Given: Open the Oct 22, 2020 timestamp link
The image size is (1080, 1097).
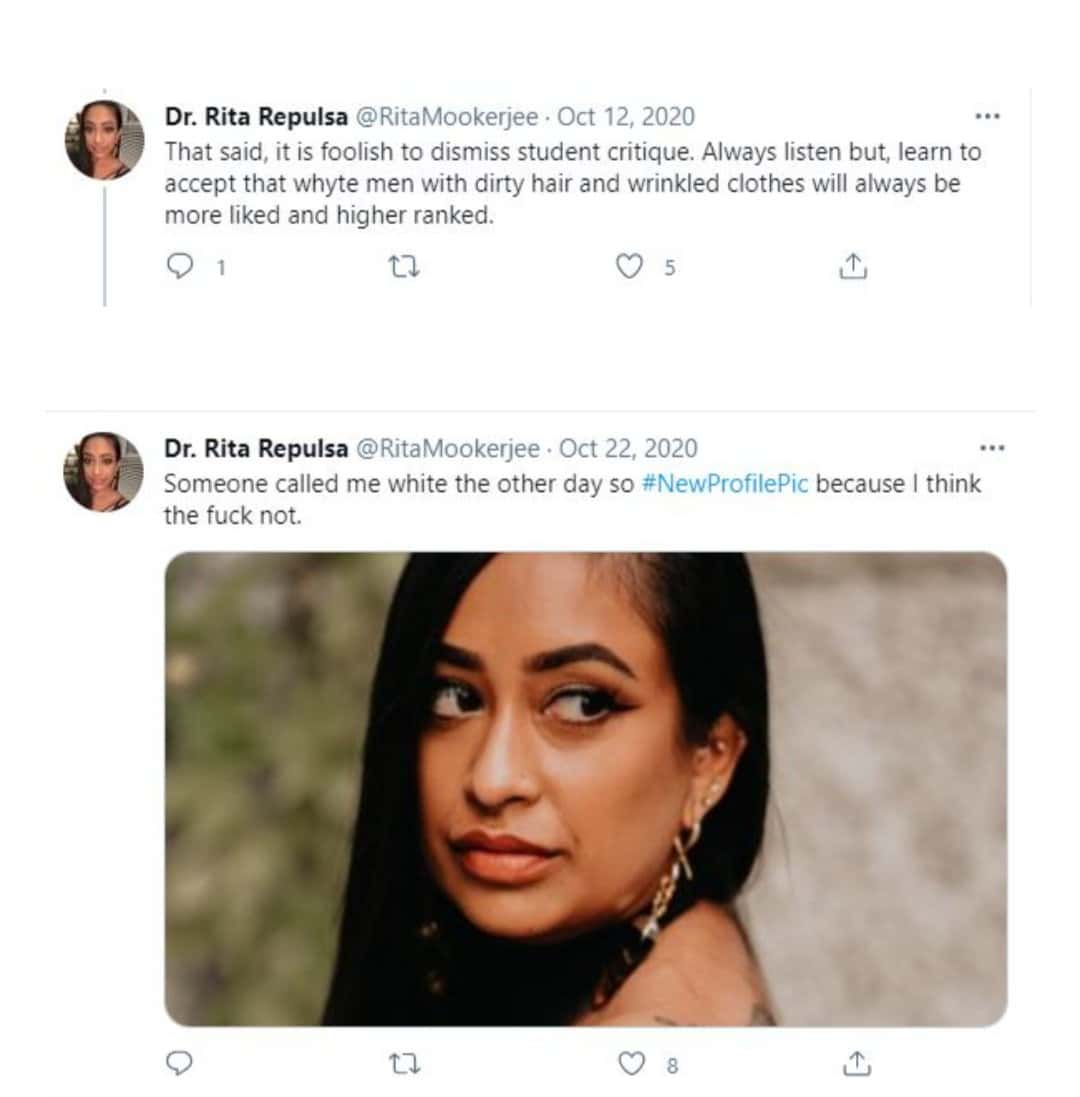Looking at the screenshot, I should 628,449.
